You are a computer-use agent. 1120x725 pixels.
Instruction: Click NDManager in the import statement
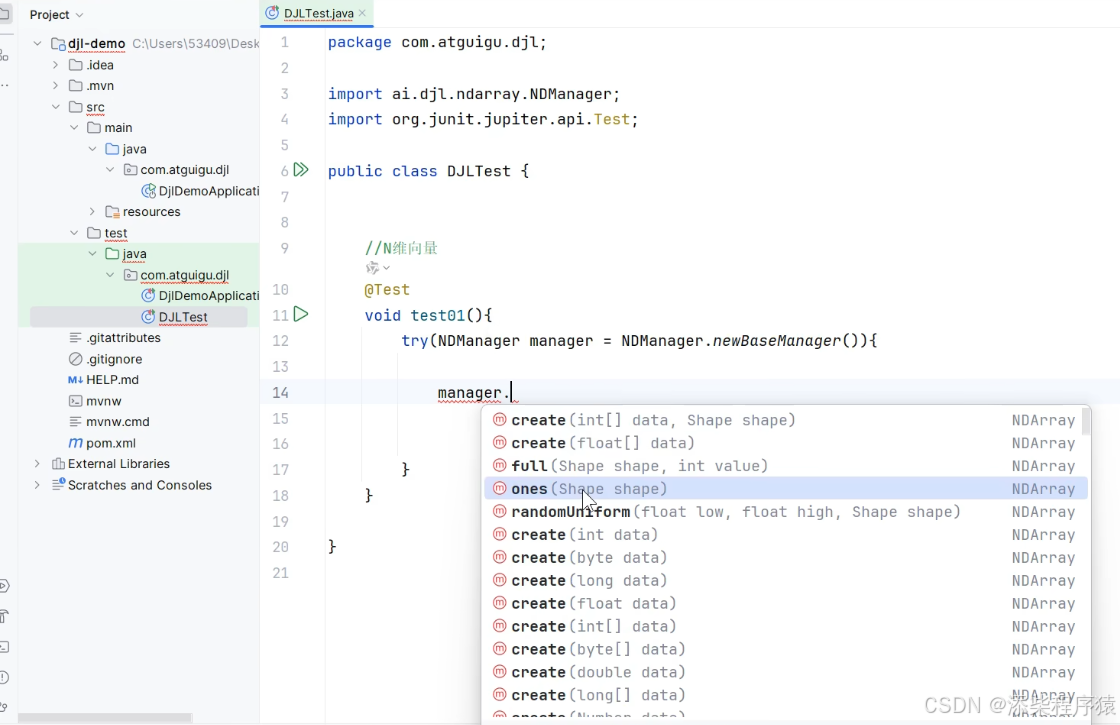570,94
